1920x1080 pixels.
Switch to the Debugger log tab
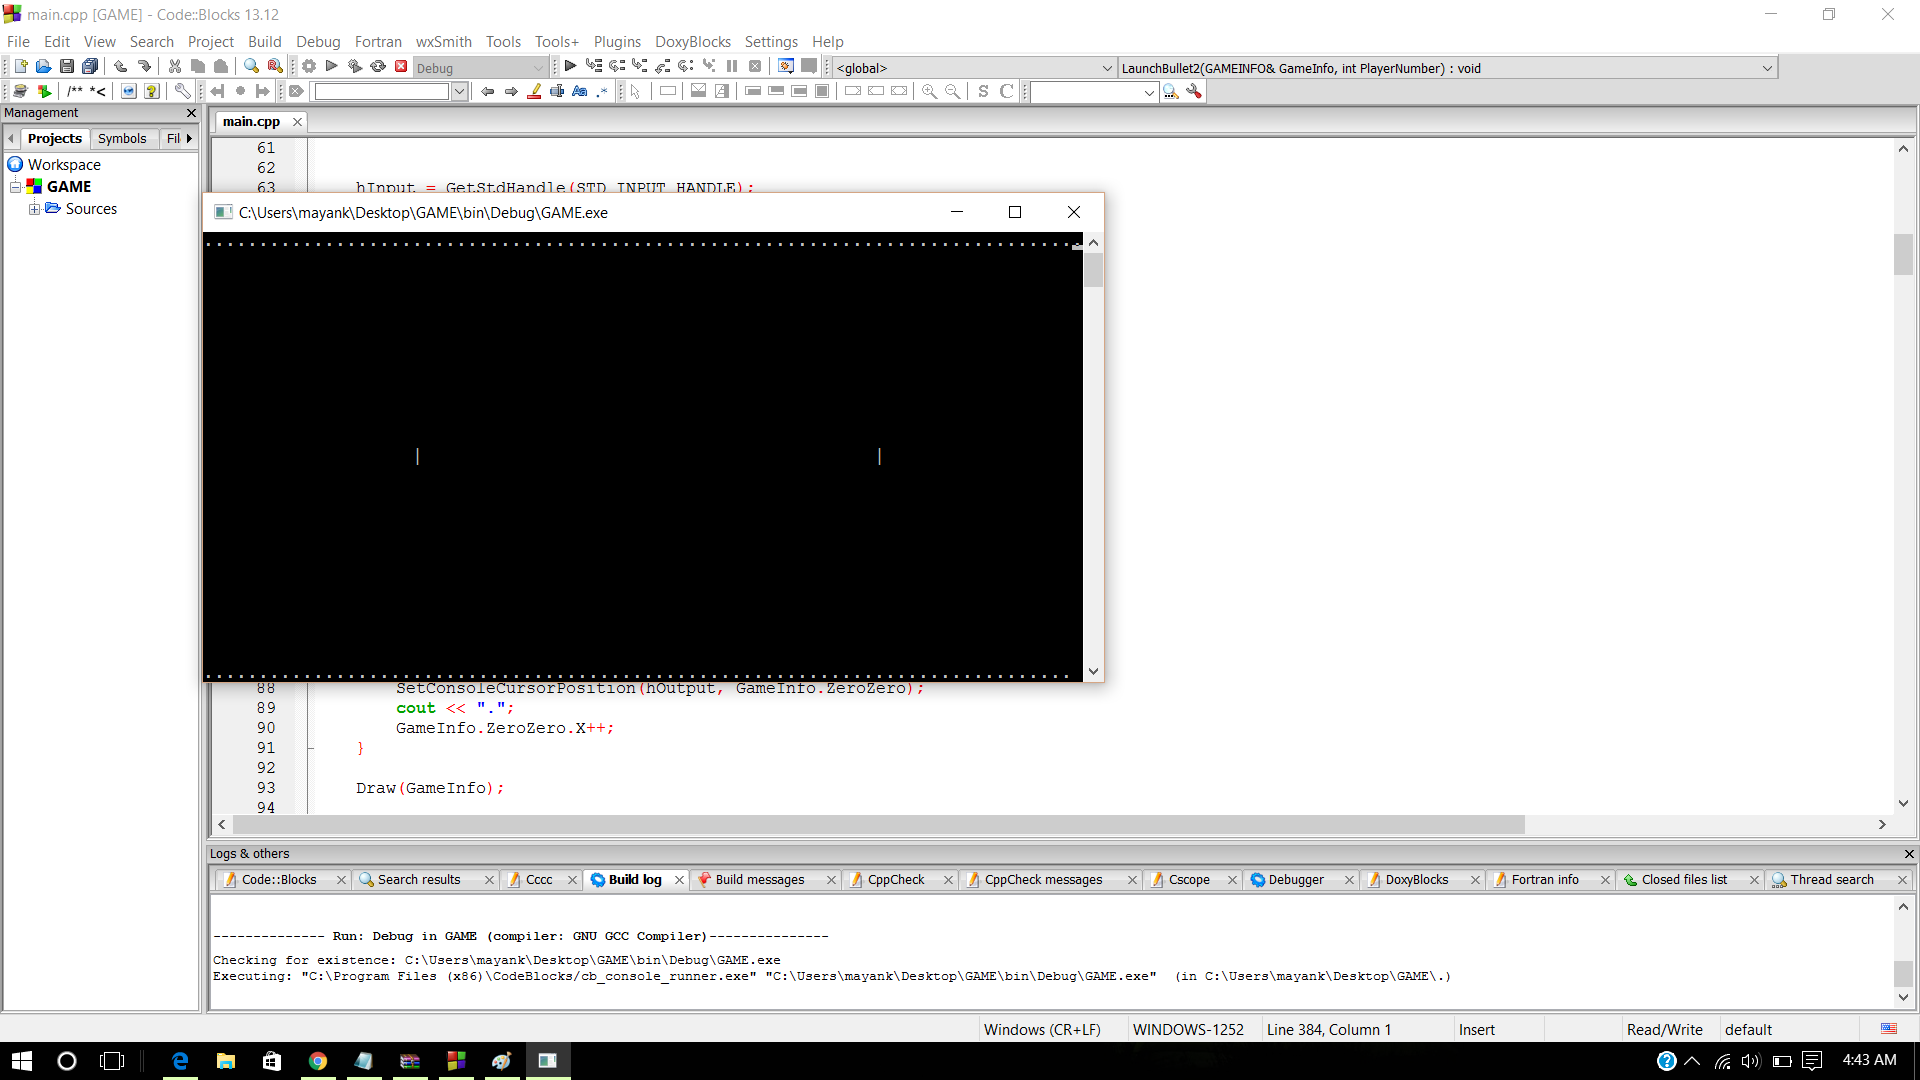[x=1295, y=879]
